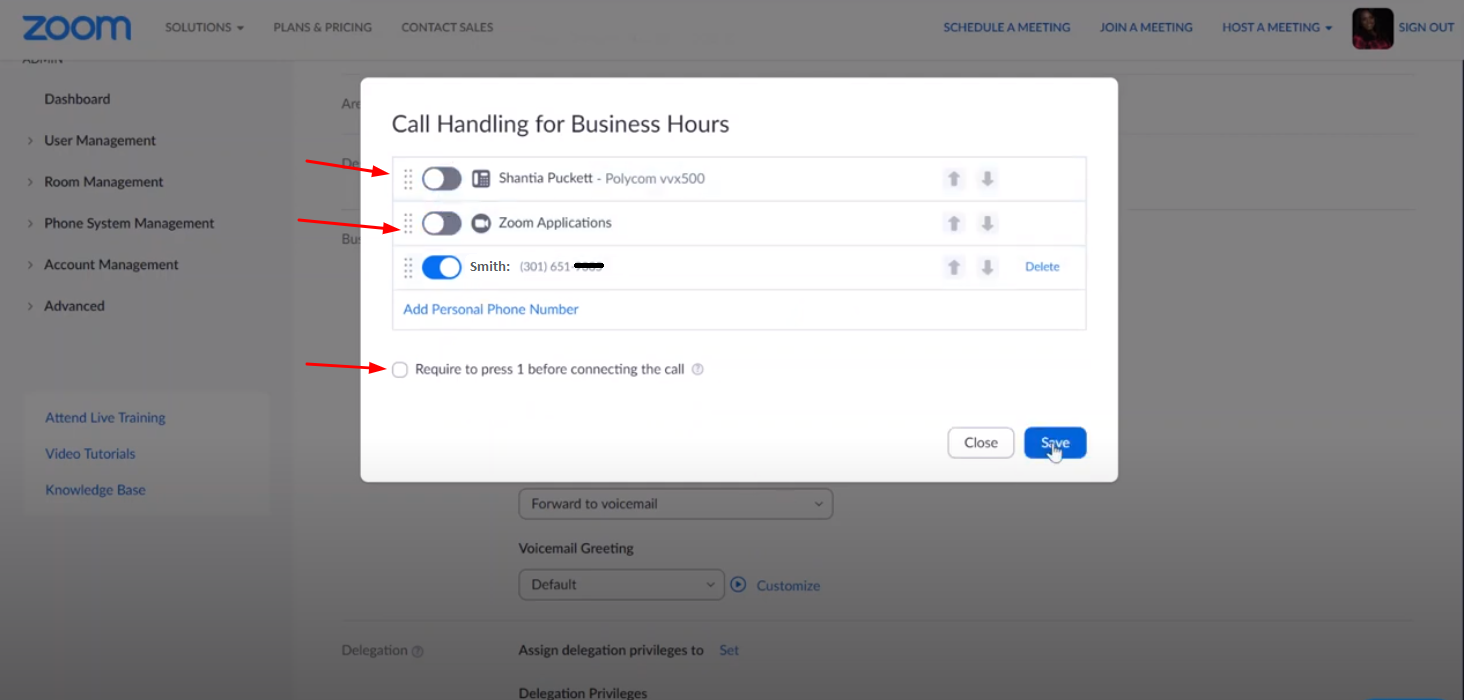
Task: Click Schedule a Meeting
Action: click(x=1007, y=27)
